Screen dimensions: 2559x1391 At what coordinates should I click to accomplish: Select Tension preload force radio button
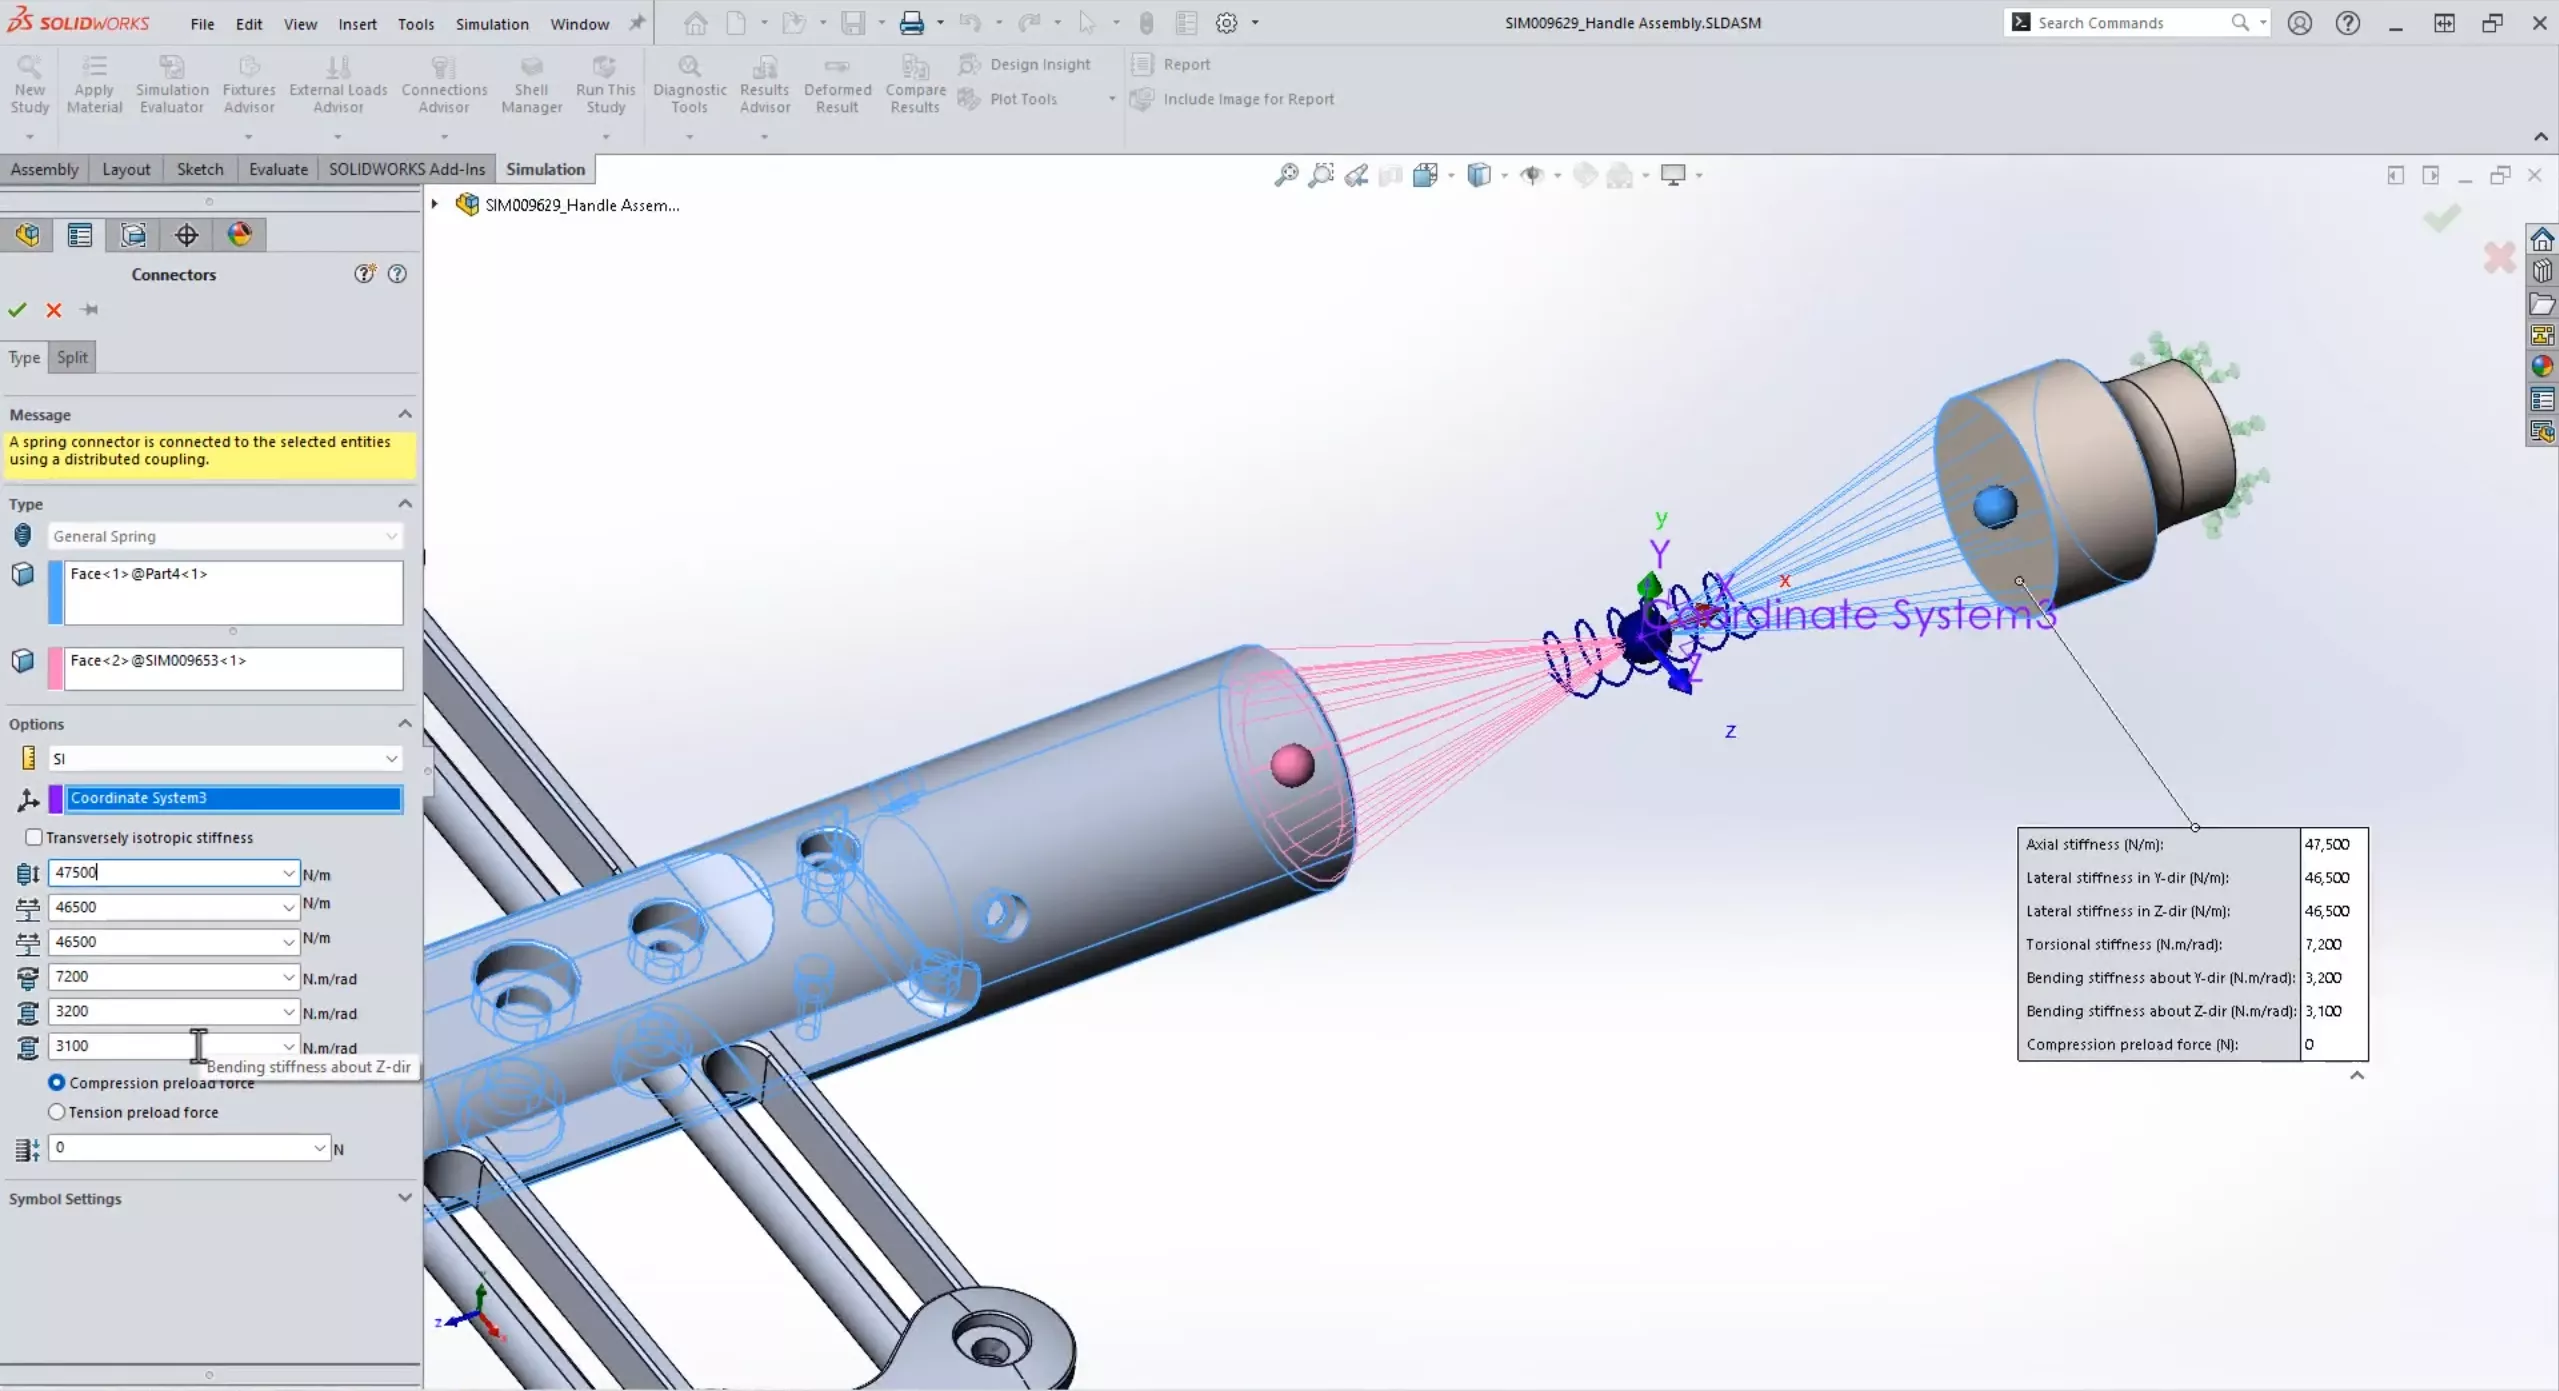pos(57,1112)
